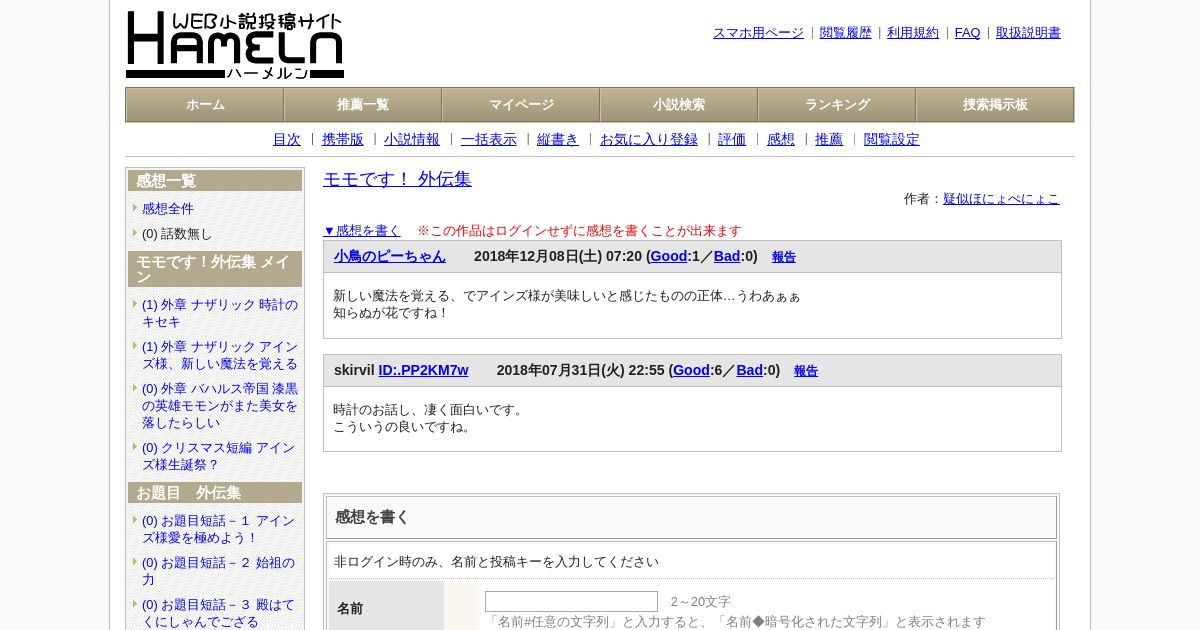1200x630 pixels.
Task: Open the novel title モモです！ 外伝集
Action: [x=397, y=179]
